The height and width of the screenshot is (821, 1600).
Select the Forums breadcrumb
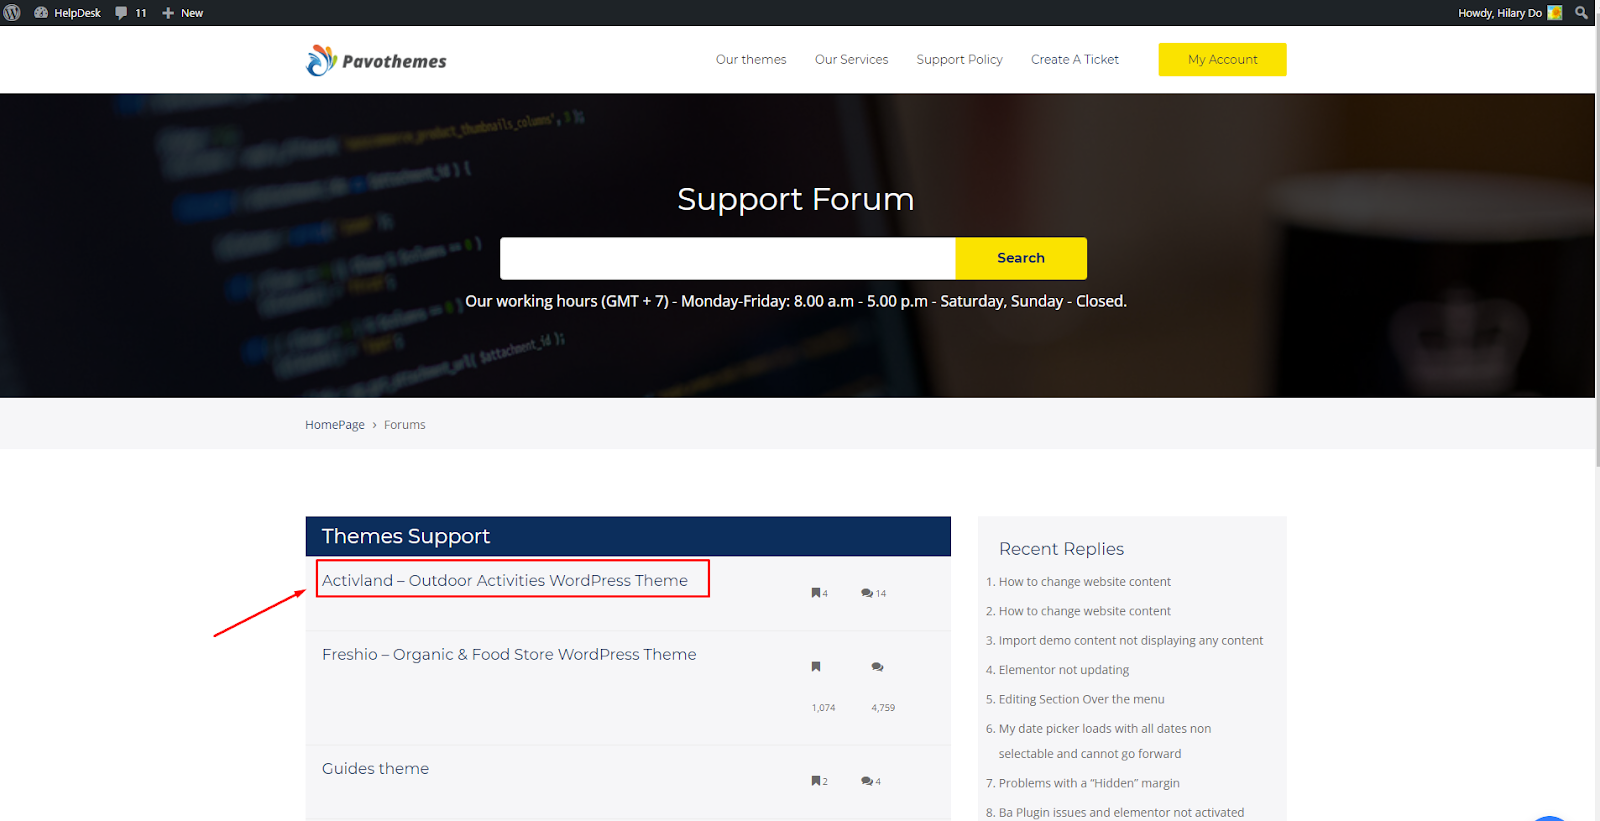click(x=405, y=425)
